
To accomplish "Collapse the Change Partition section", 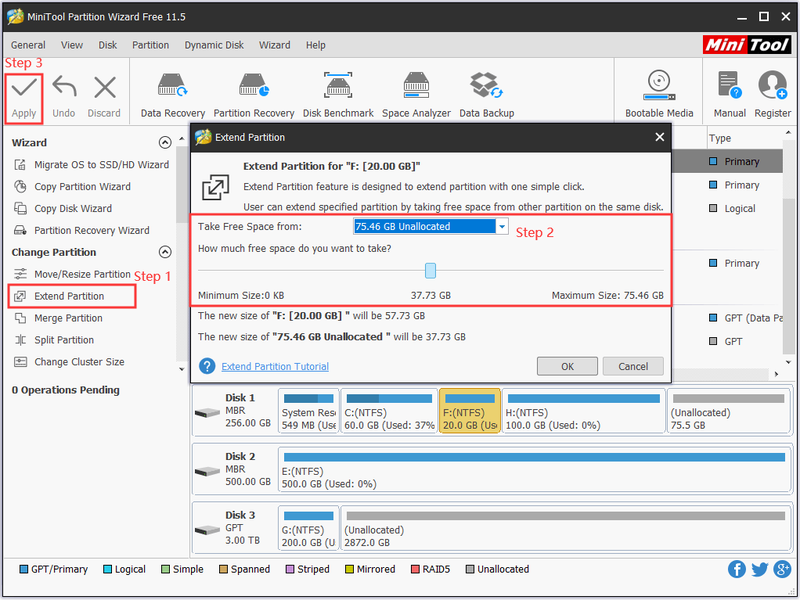I will click(x=165, y=252).
